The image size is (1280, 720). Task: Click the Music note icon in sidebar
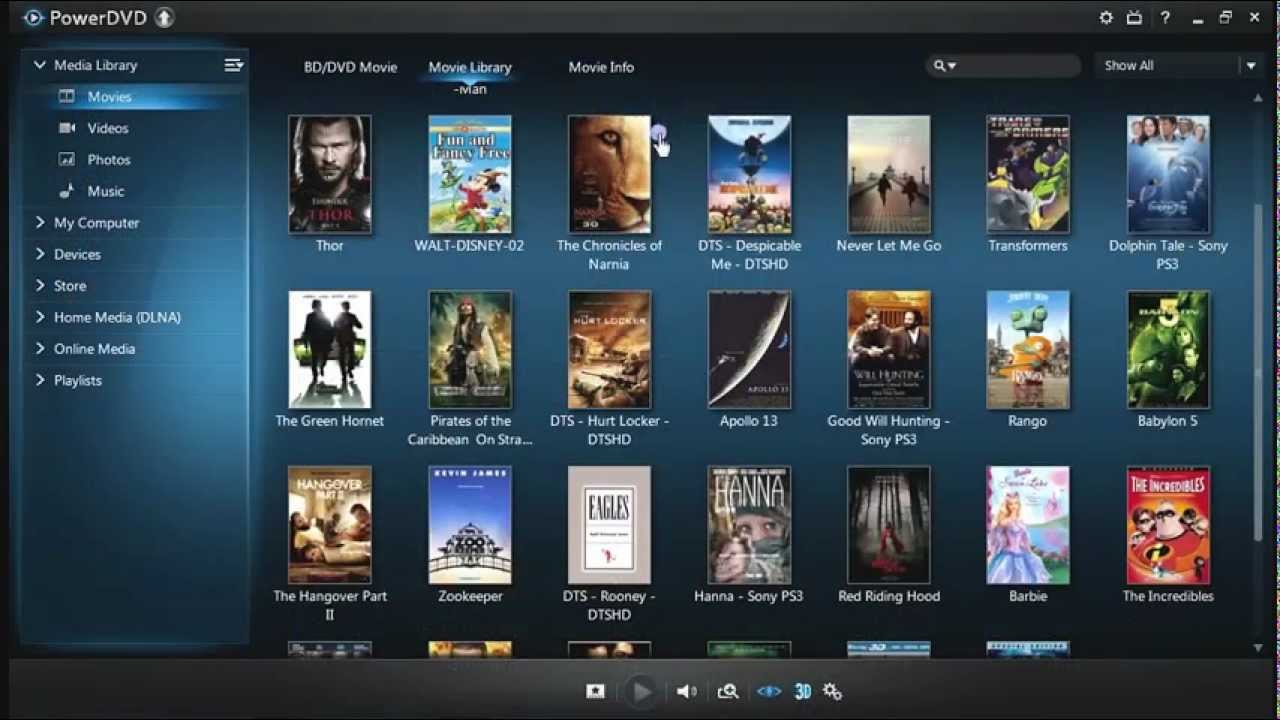pyautogui.click(x=67, y=190)
